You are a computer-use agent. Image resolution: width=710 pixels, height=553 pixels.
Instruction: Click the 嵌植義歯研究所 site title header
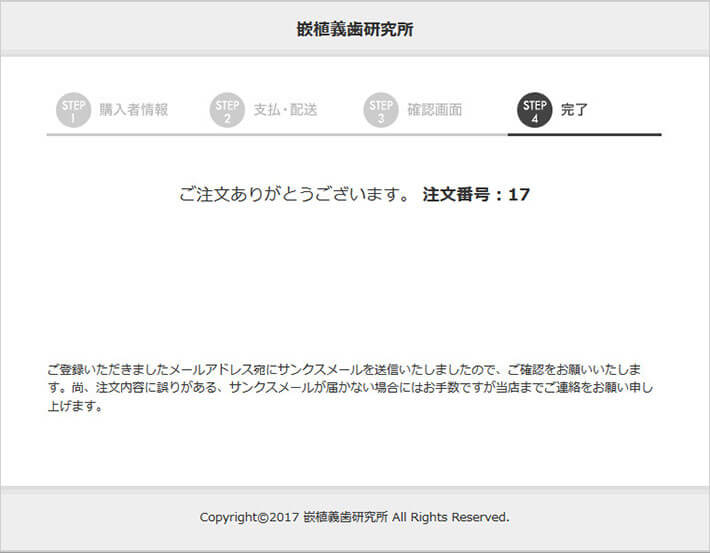click(355, 29)
